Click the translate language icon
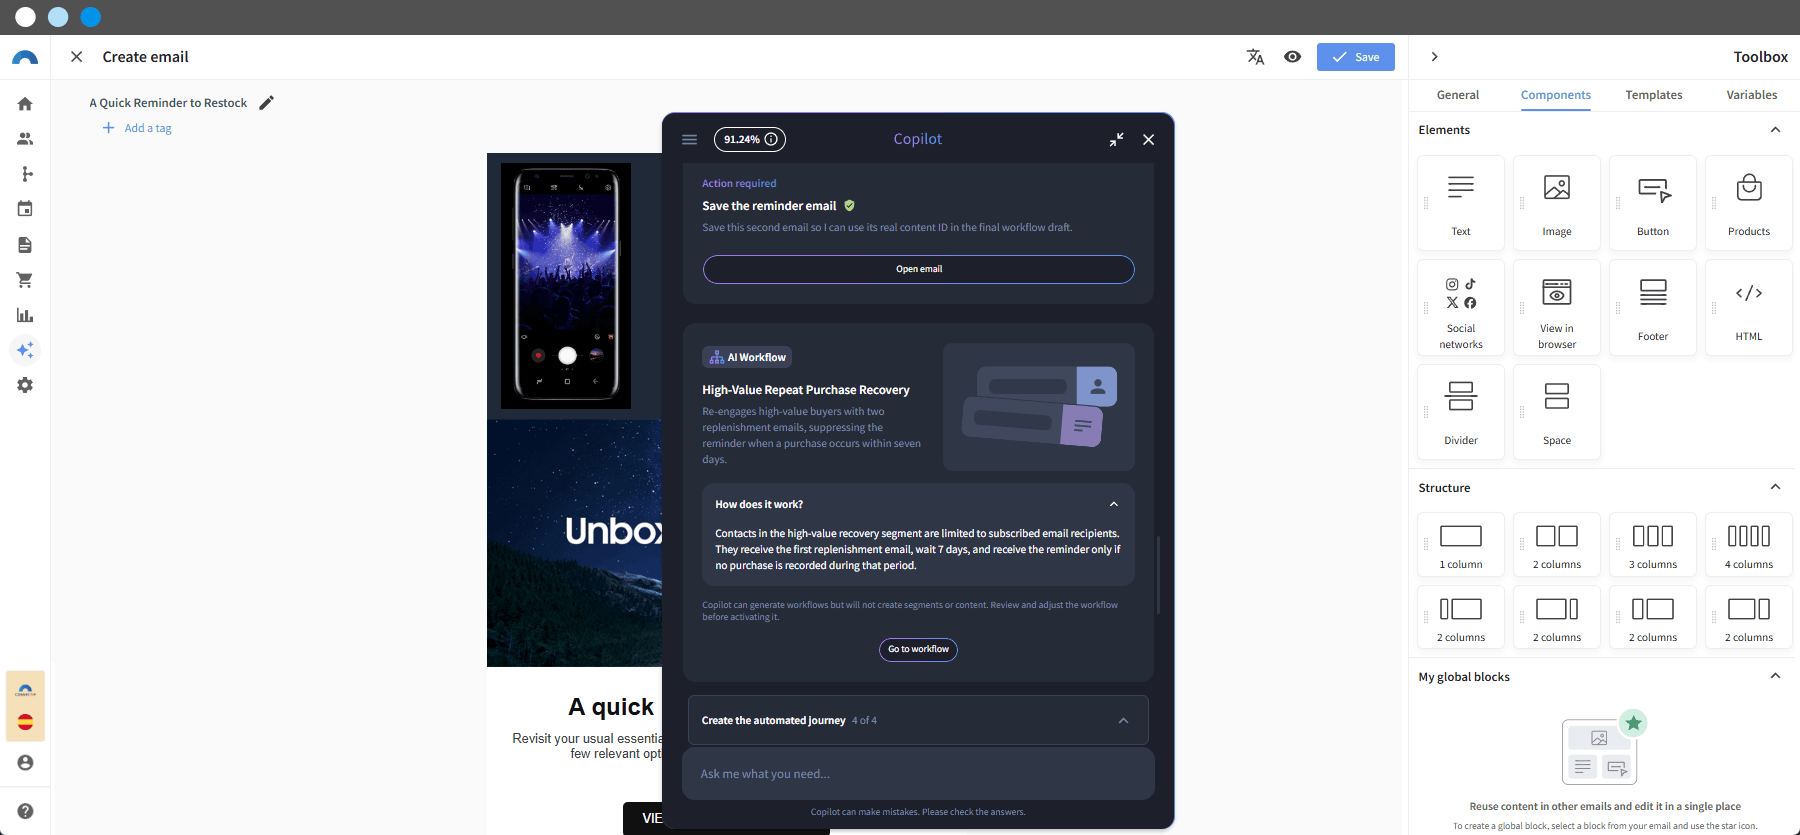This screenshot has width=1800, height=835. (x=1255, y=57)
